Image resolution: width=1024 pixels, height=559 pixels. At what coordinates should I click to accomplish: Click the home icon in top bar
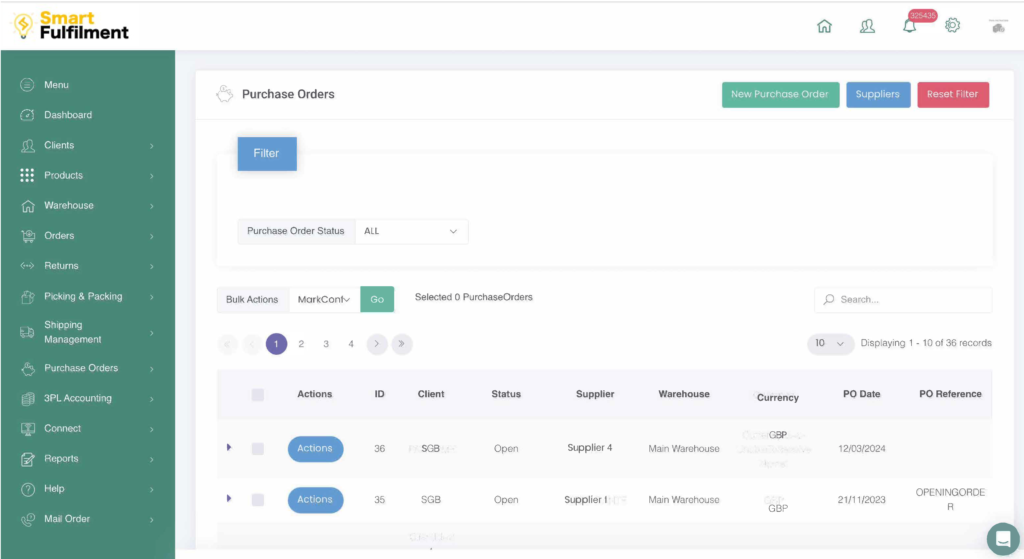pos(824,26)
